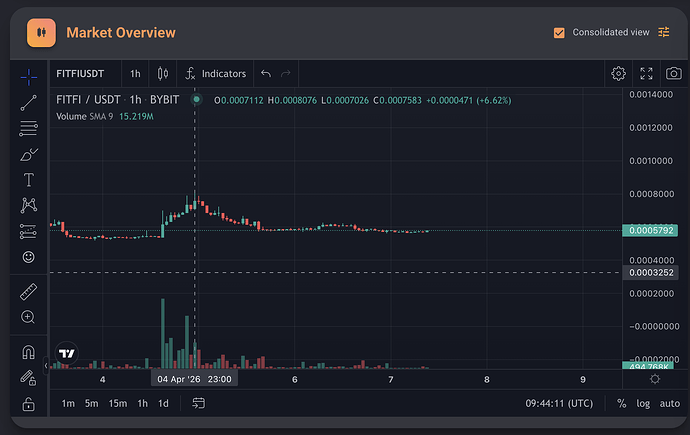690x435 pixels.
Task: Toggle auto scale mode
Action: pyautogui.click(x=670, y=403)
